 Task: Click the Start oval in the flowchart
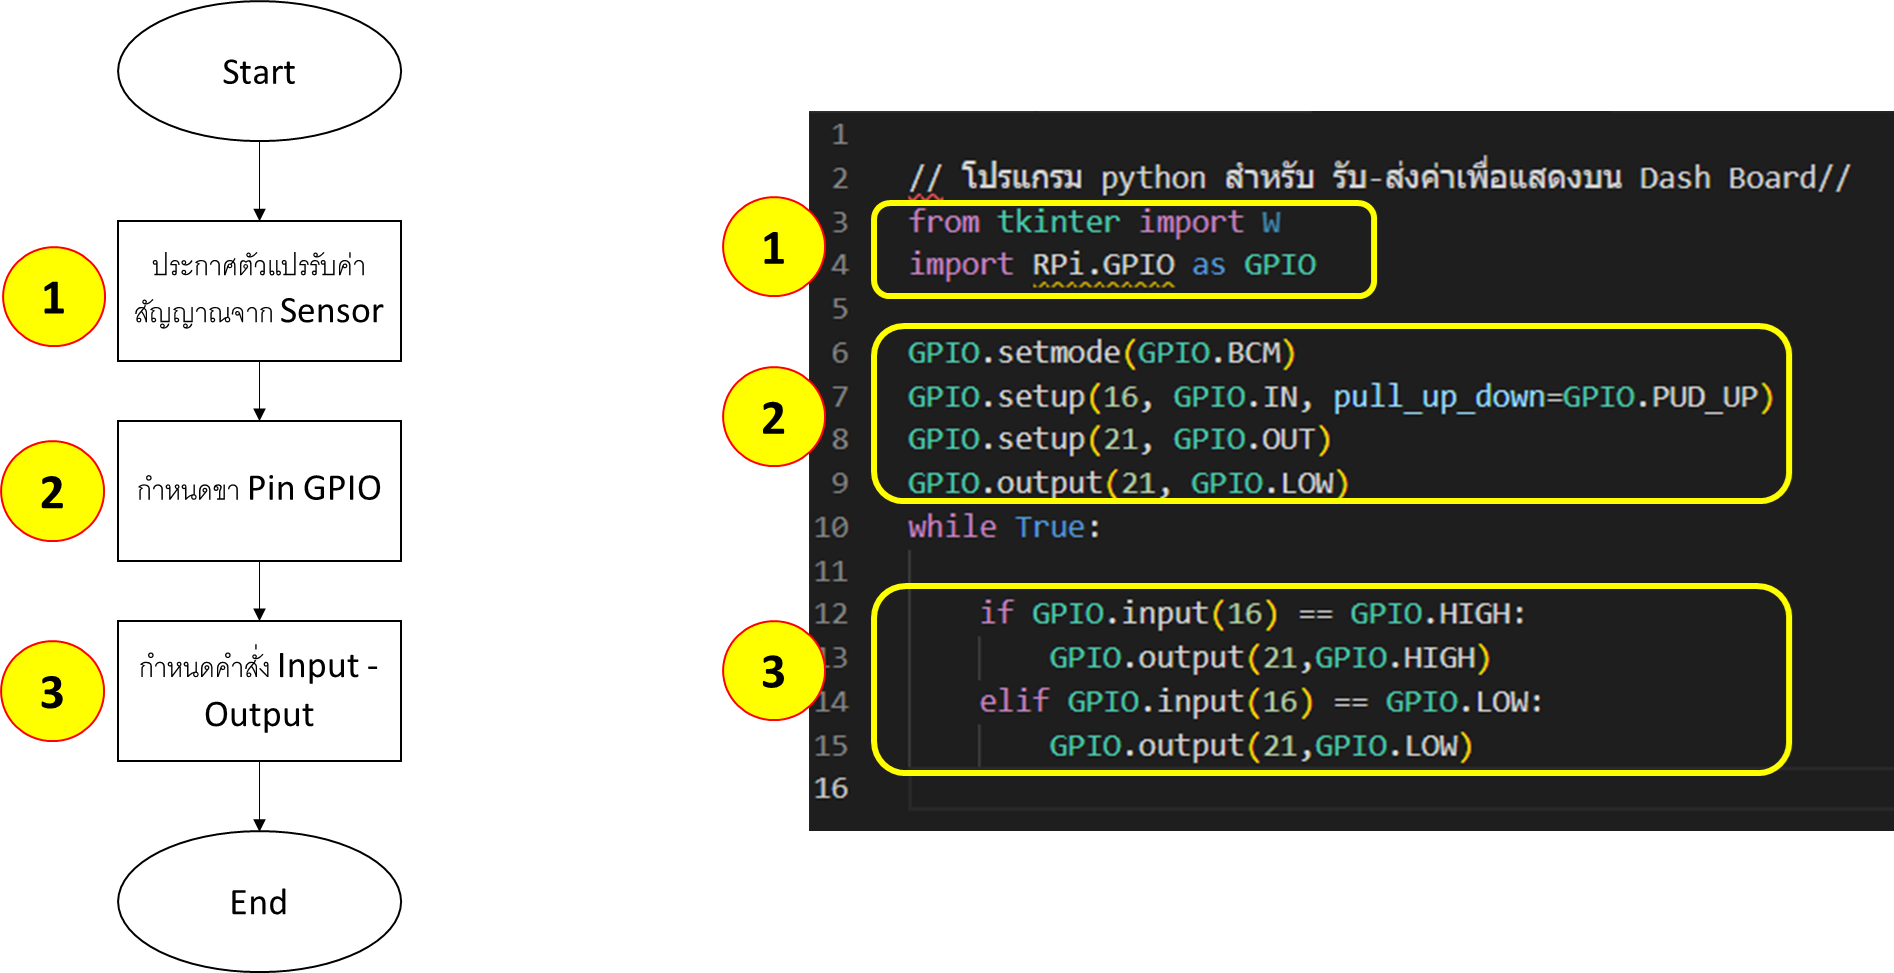pyautogui.click(x=259, y=72)
